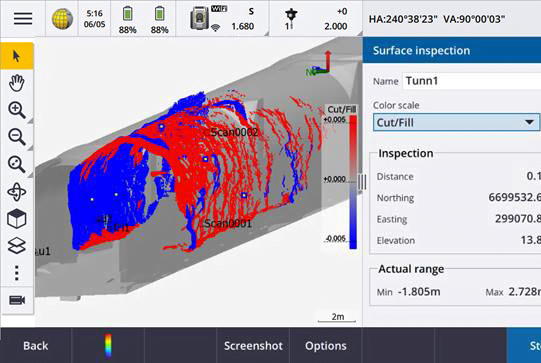Tap the first battery 88% indicator
541x363 pixels.
coord(127,20)
